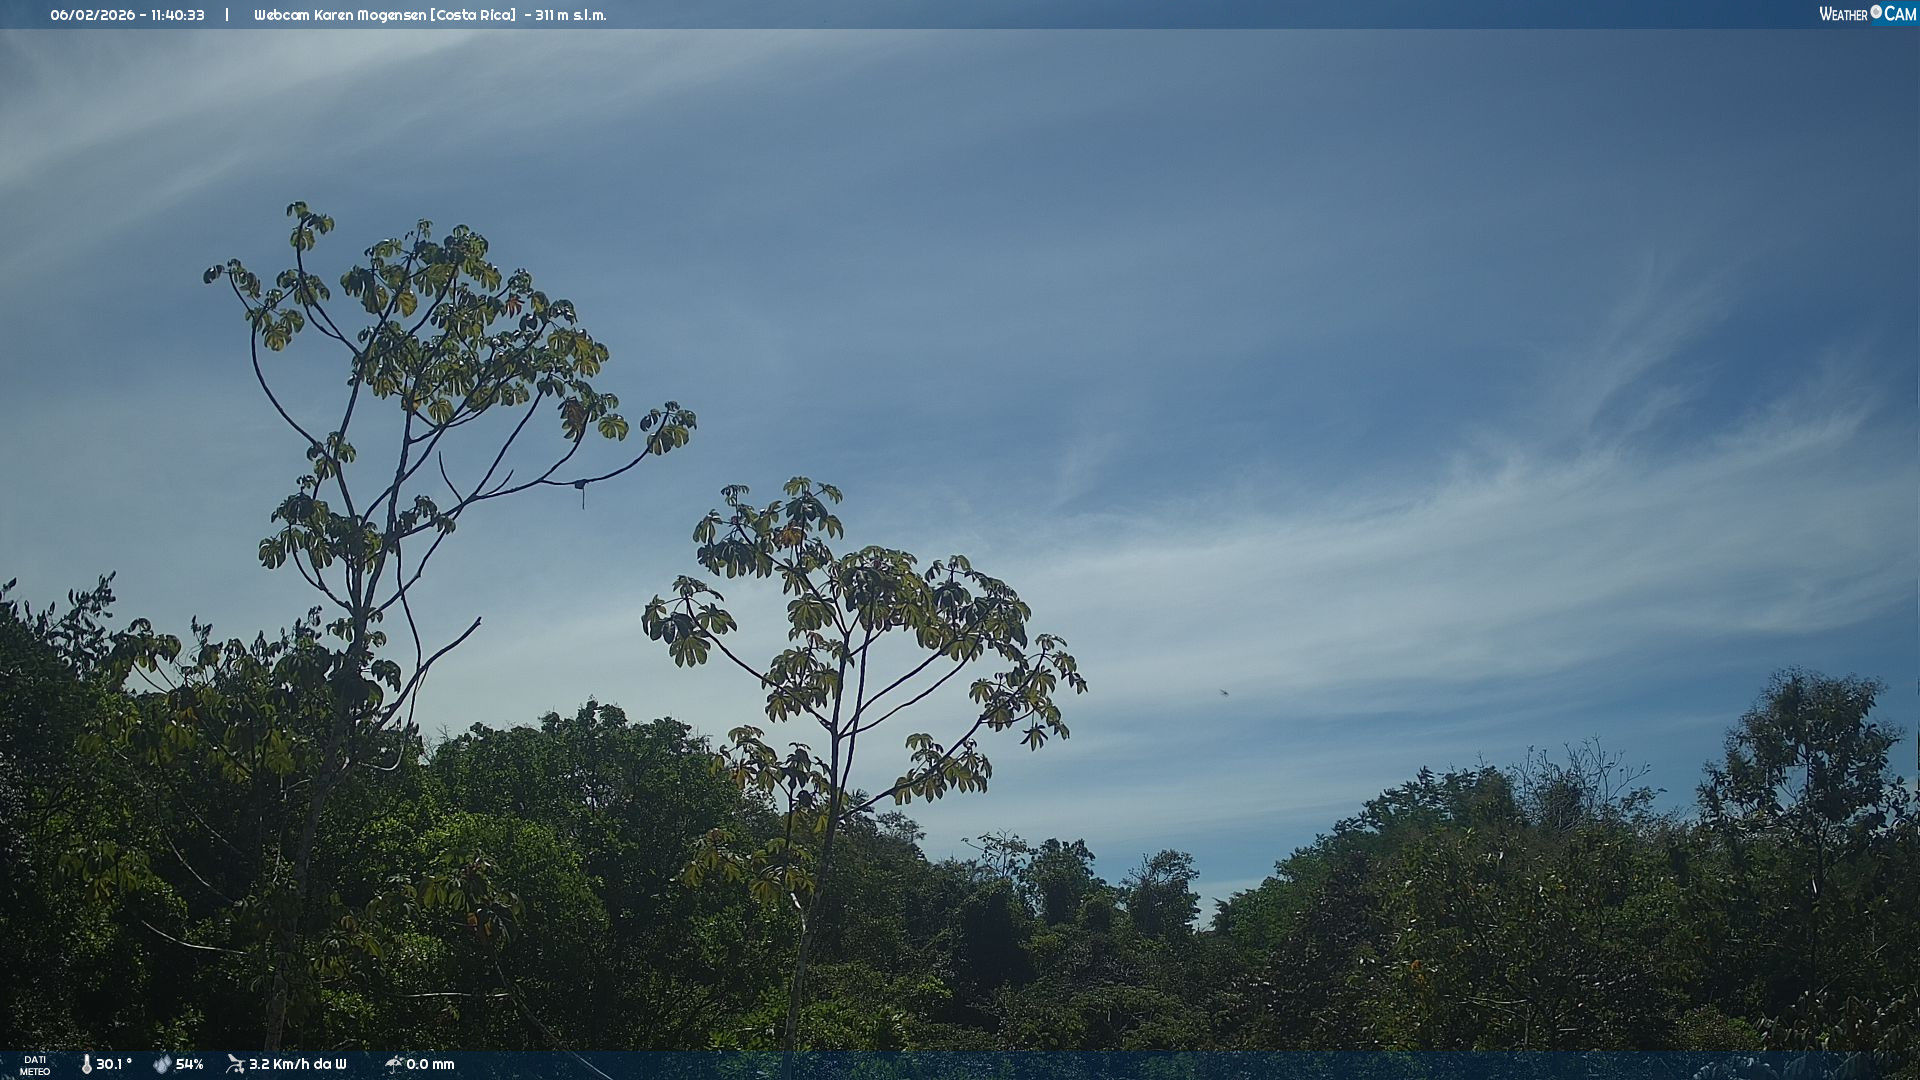The image size is (1920, 1080).
Task: Click the [Costa Rica] location text
Action: (472, 15)
